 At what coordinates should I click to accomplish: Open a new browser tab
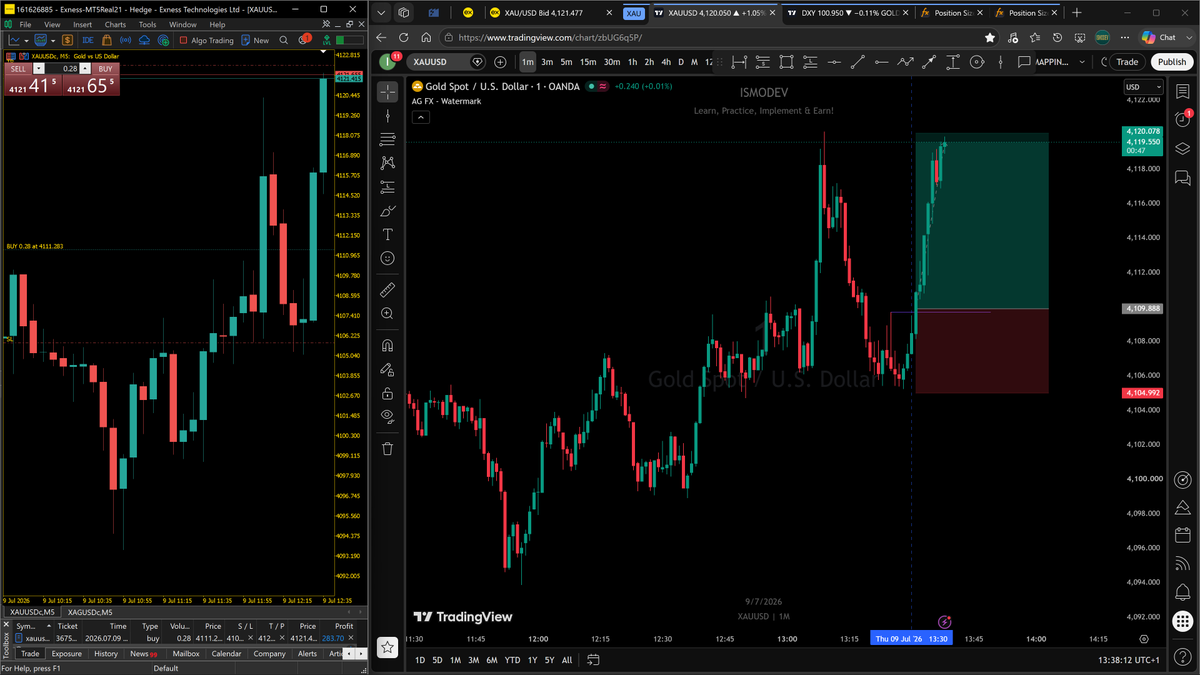pos(1076,13)
